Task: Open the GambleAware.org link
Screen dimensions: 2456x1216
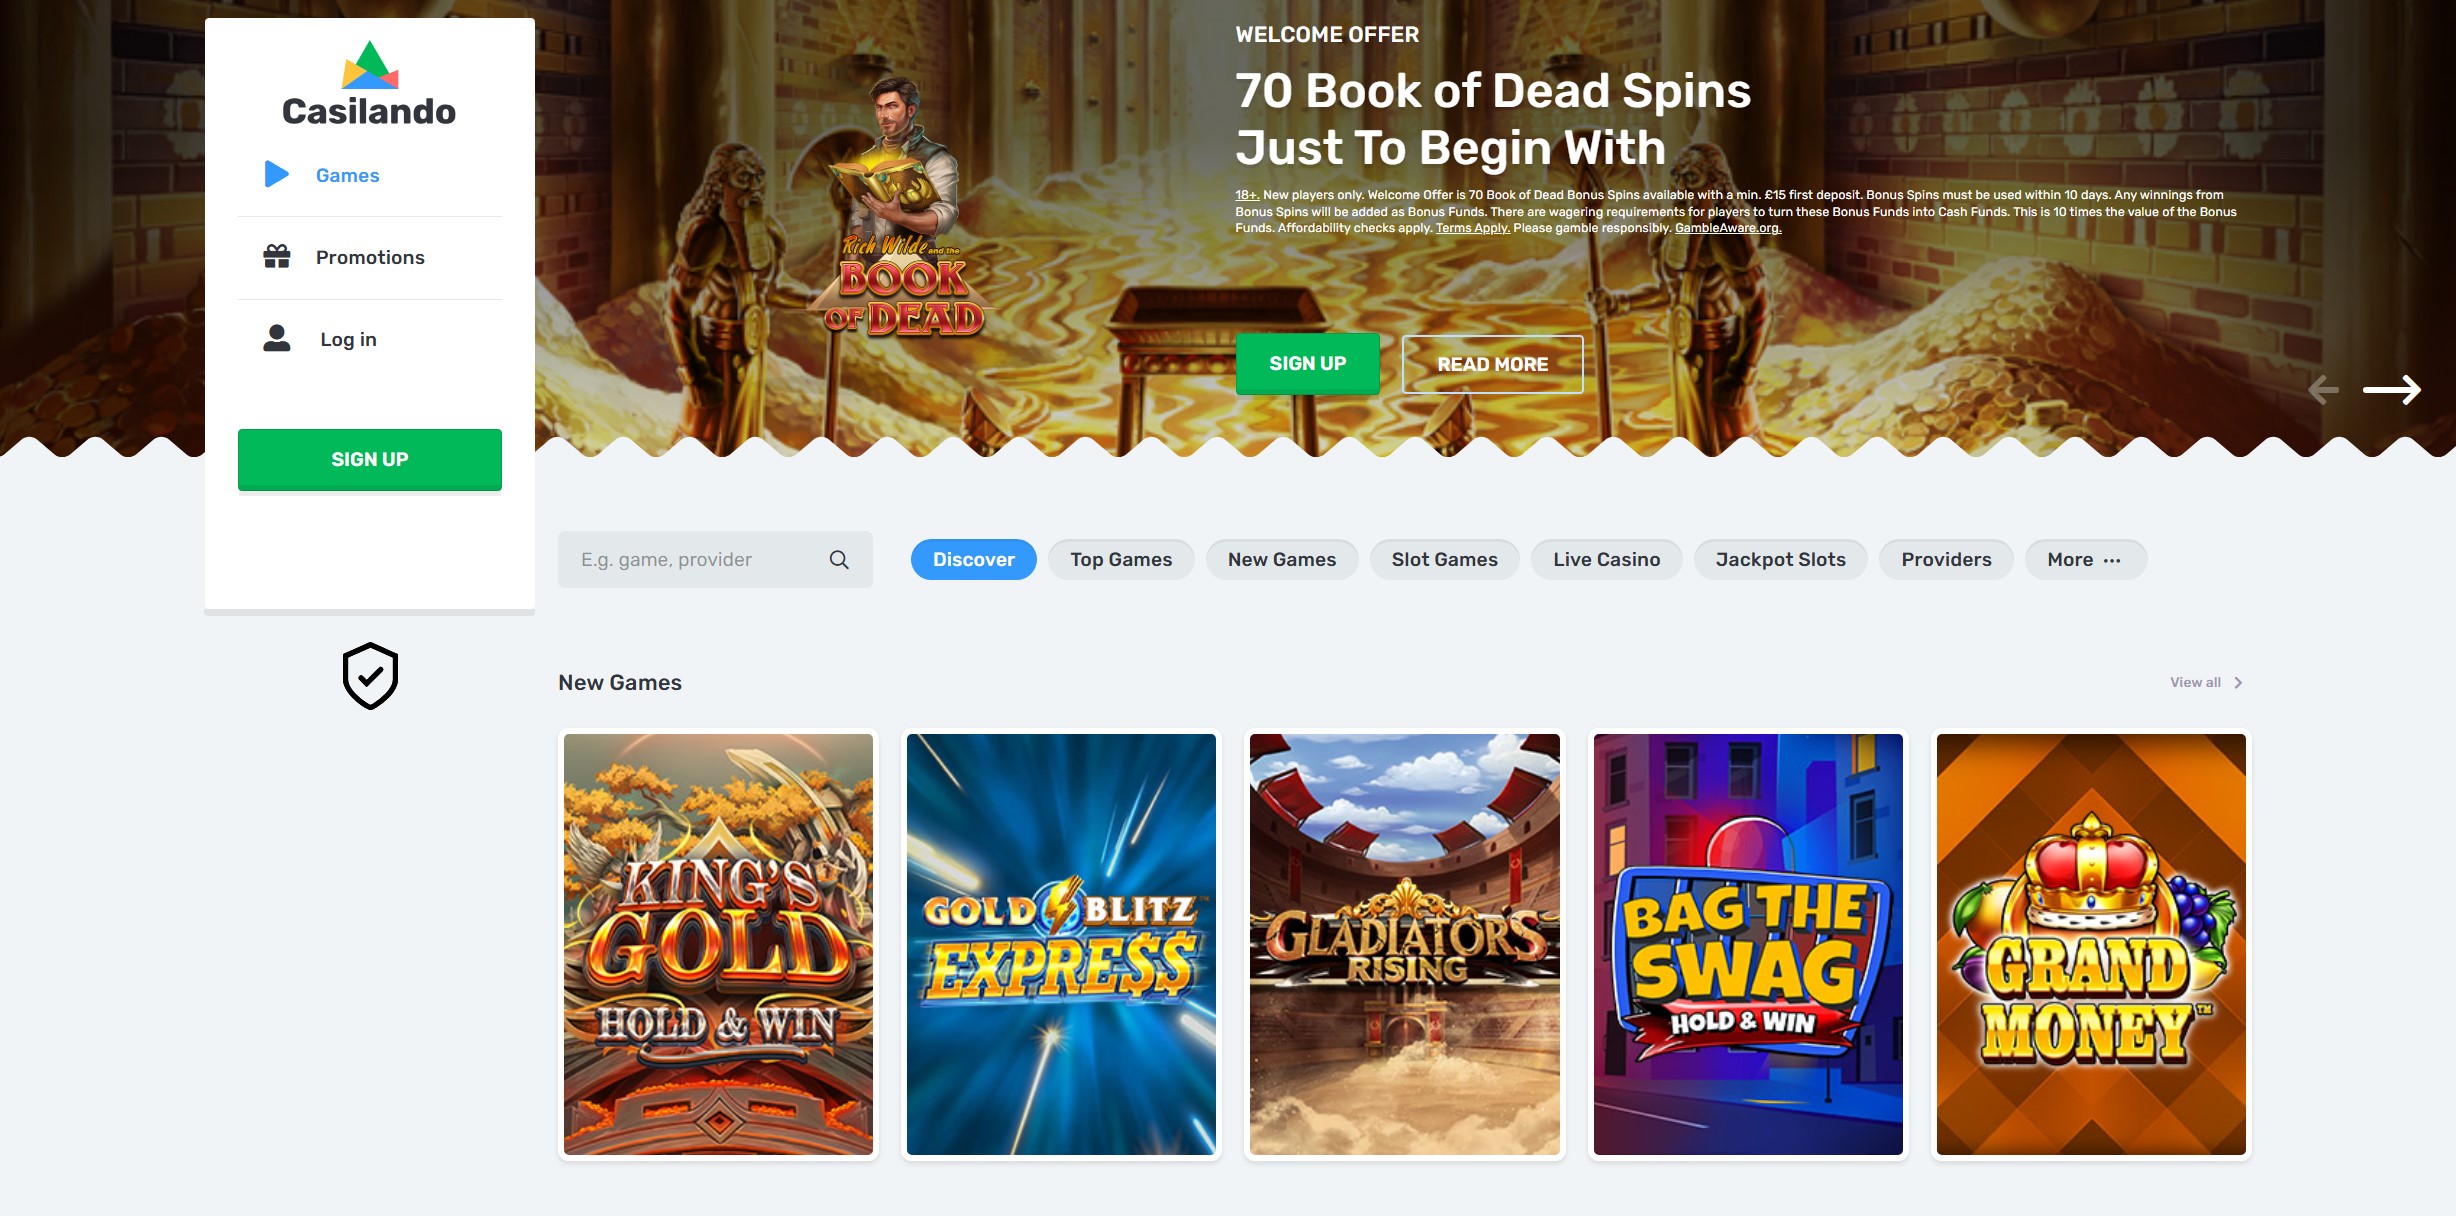Action: (1728, 228)
